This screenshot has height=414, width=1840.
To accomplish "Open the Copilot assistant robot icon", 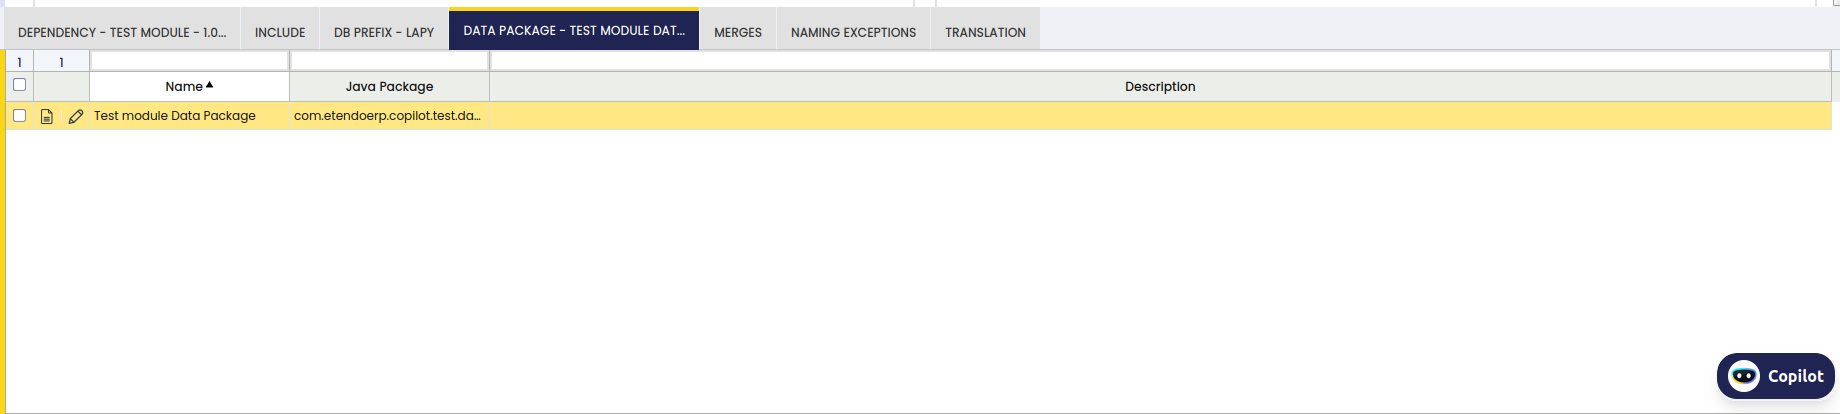I will [1743, 376].
